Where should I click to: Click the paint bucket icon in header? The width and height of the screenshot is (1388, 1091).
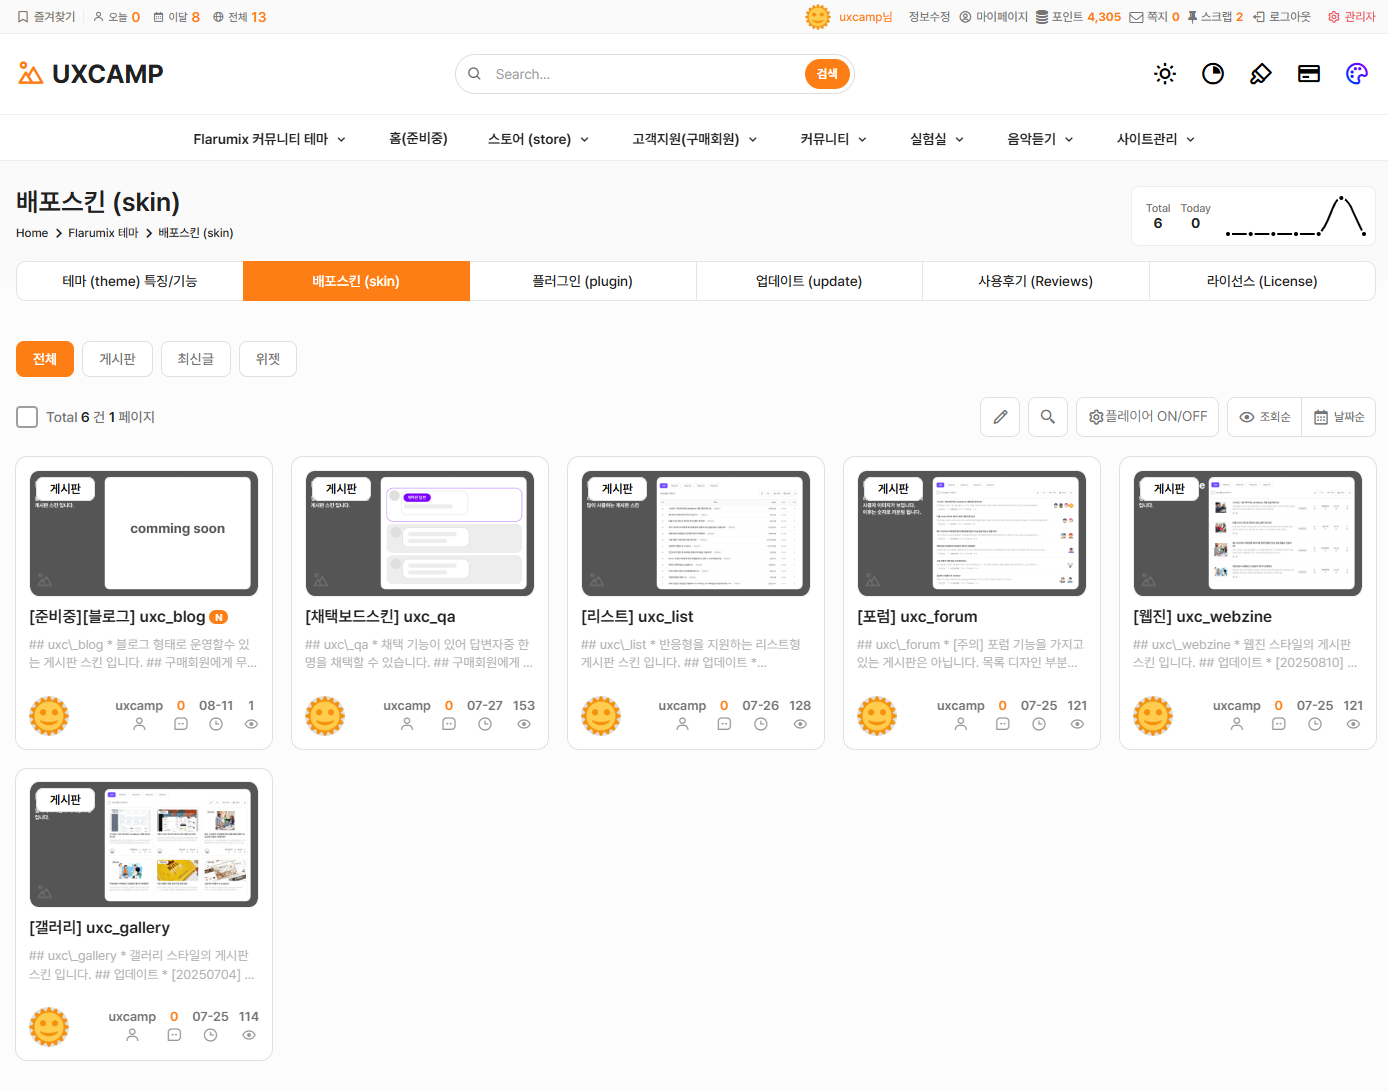pos(1261,74)
